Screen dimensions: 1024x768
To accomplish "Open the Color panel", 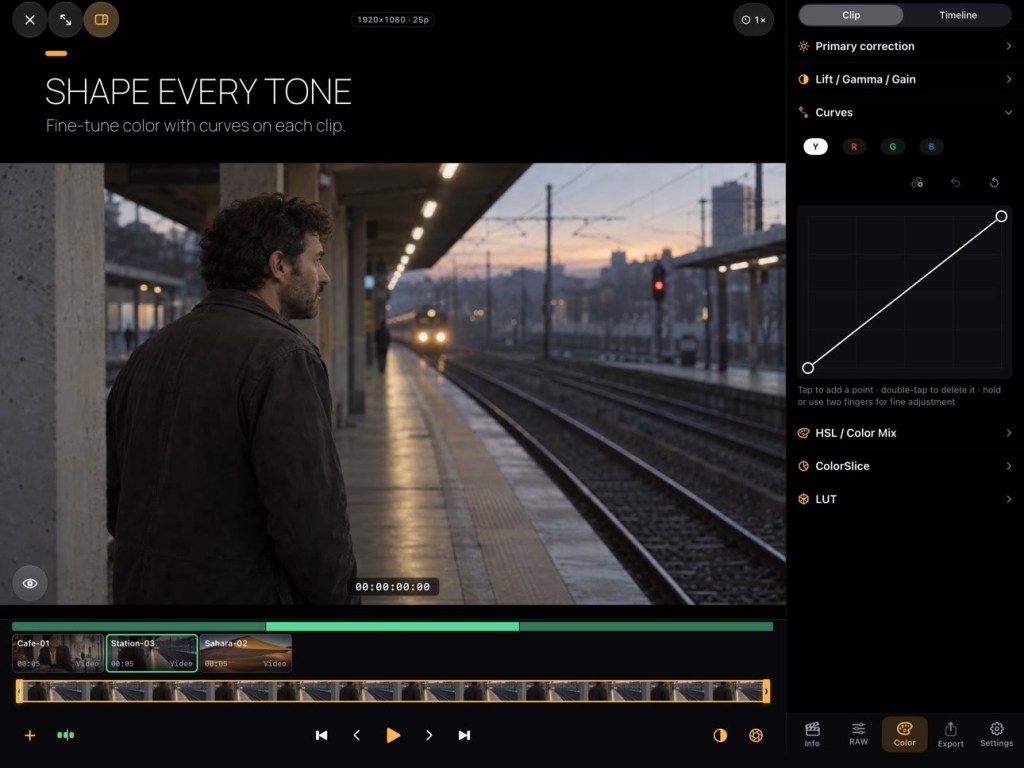I will click(x=904, y=734).
